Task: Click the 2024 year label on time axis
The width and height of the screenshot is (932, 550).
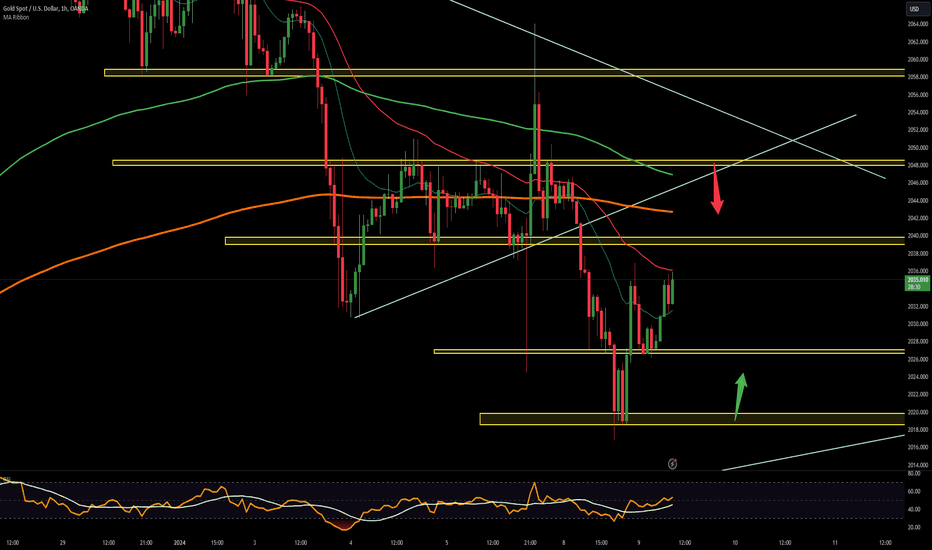Action: (x=180, y=543)
